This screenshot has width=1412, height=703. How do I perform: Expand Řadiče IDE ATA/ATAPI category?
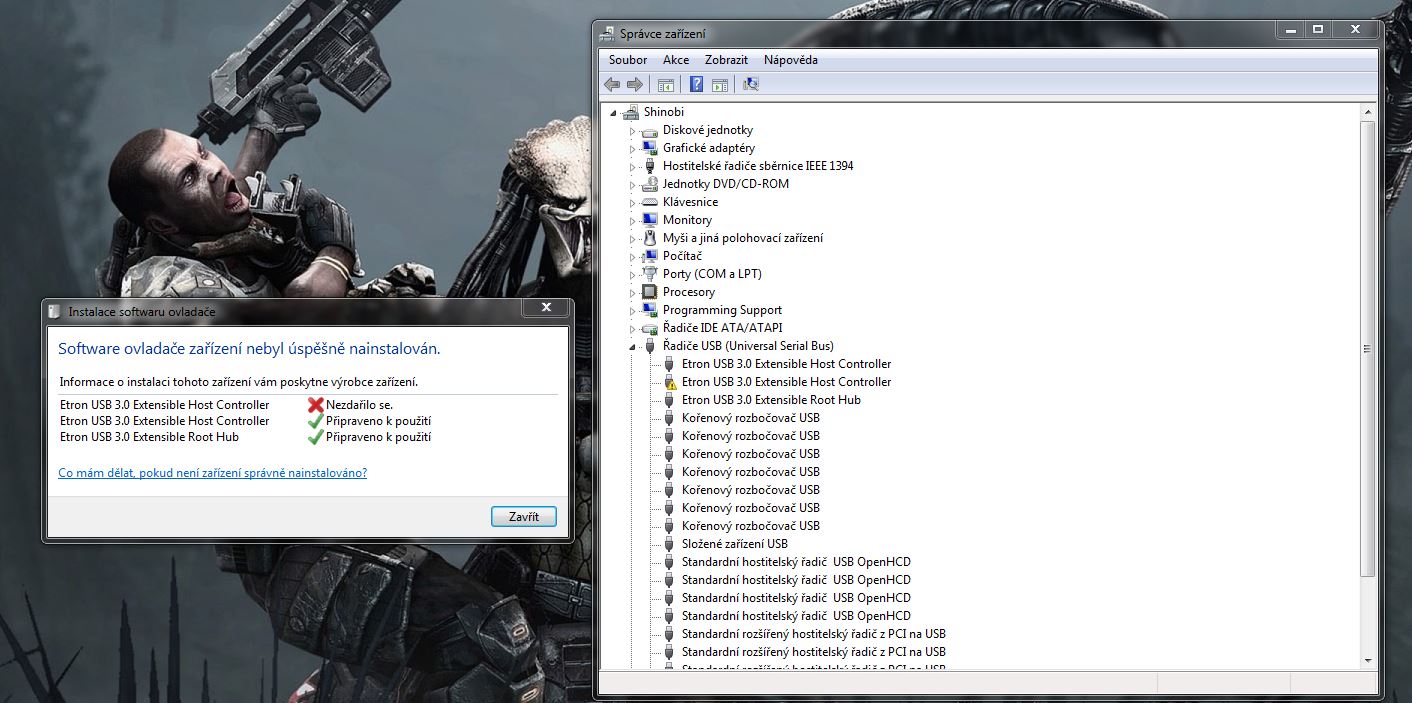[632, 329]
